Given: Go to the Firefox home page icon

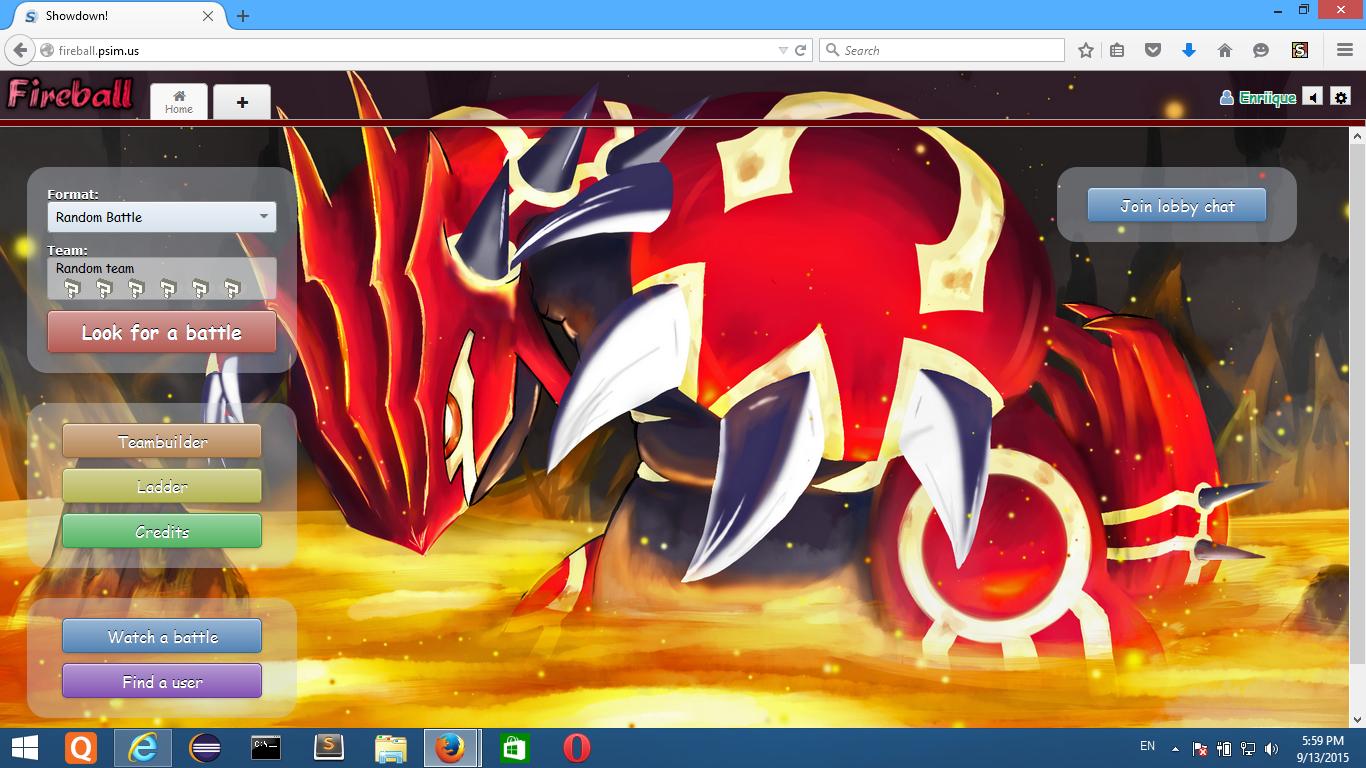Looking at the screenshot, I should coord(1224,50).
